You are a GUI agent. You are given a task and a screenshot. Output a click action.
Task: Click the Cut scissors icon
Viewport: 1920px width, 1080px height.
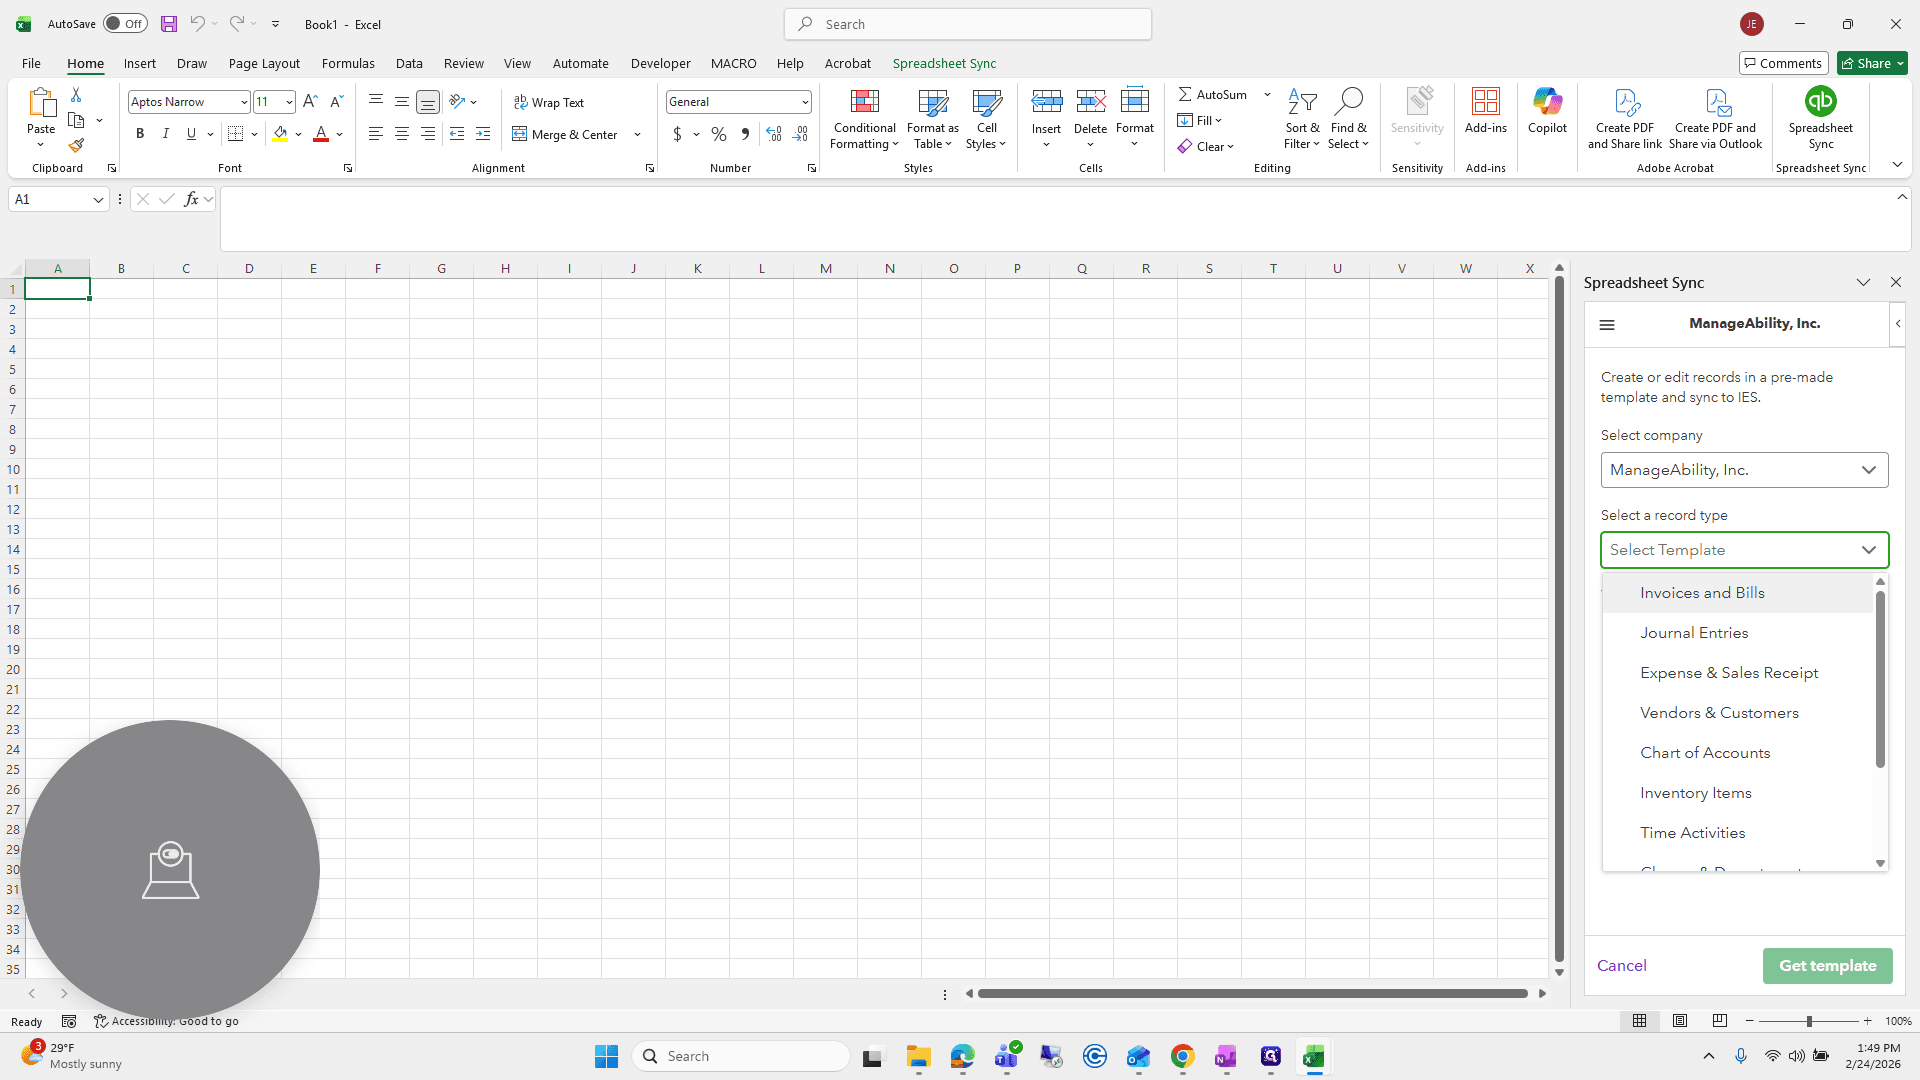pyautogui.click(x=76, y=94)
